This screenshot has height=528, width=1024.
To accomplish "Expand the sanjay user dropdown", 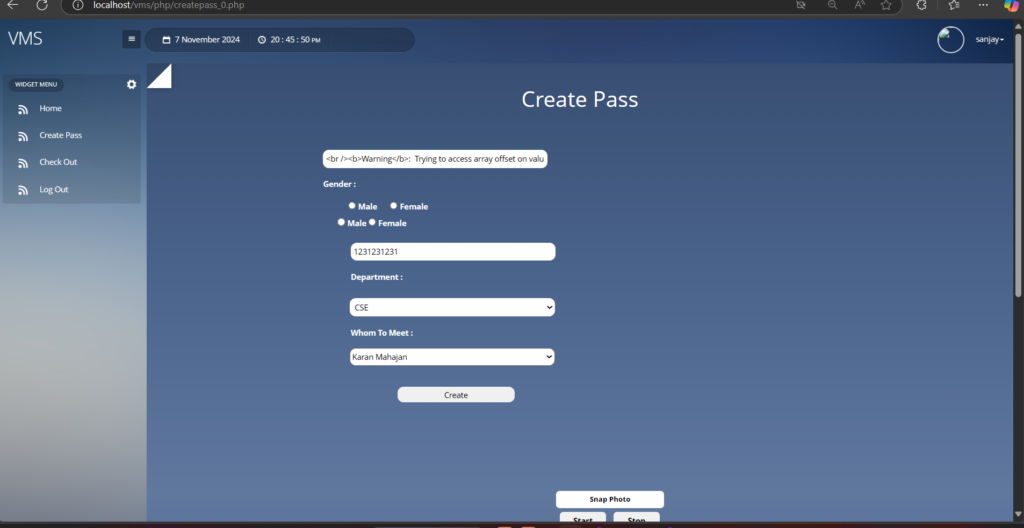I will [x=989, y=40].
